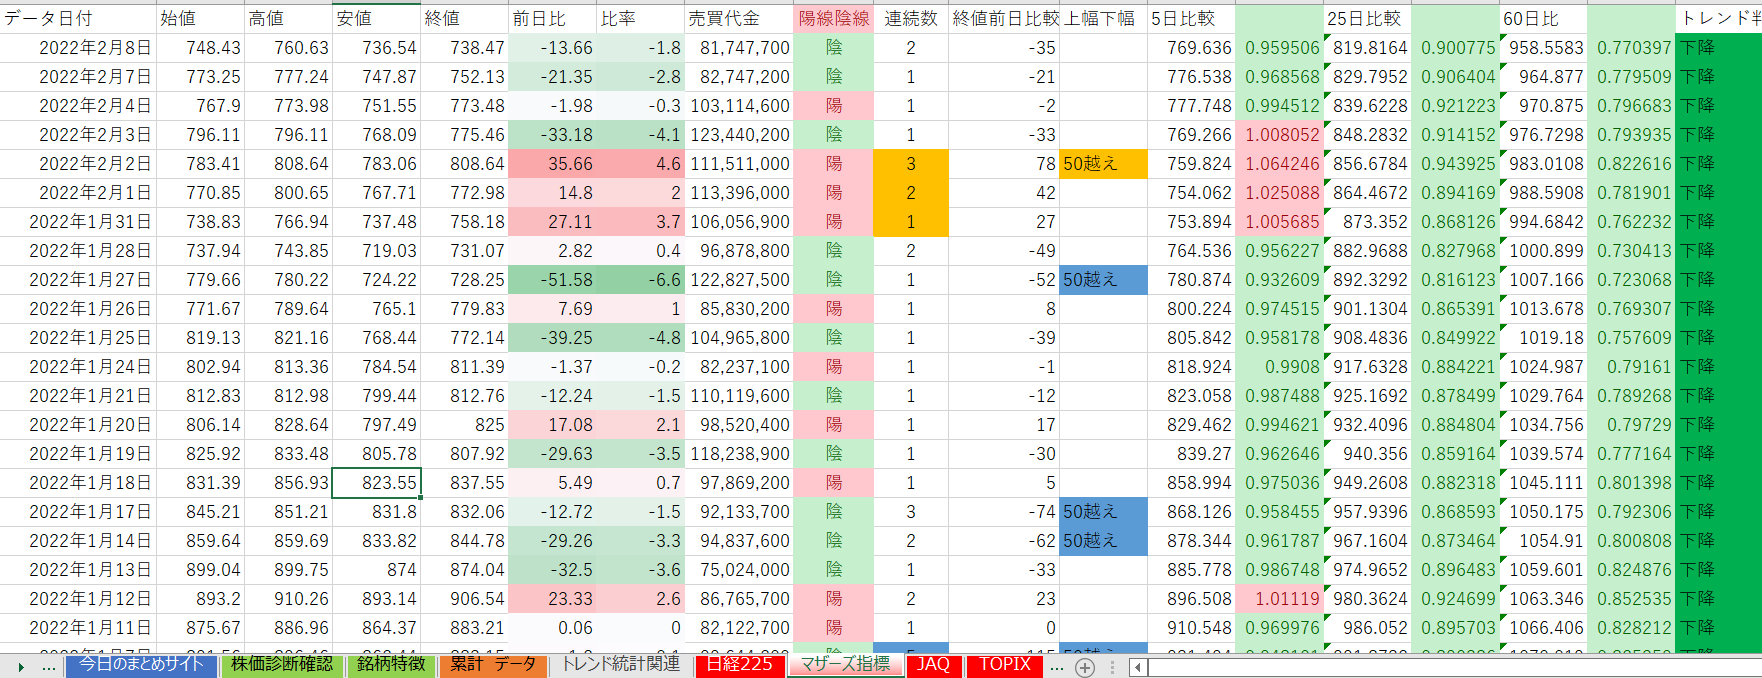Viewport: 1762px width, 678px height.
Task: Click the left ellipsis for hidden sheets
Action: [49, 667]
